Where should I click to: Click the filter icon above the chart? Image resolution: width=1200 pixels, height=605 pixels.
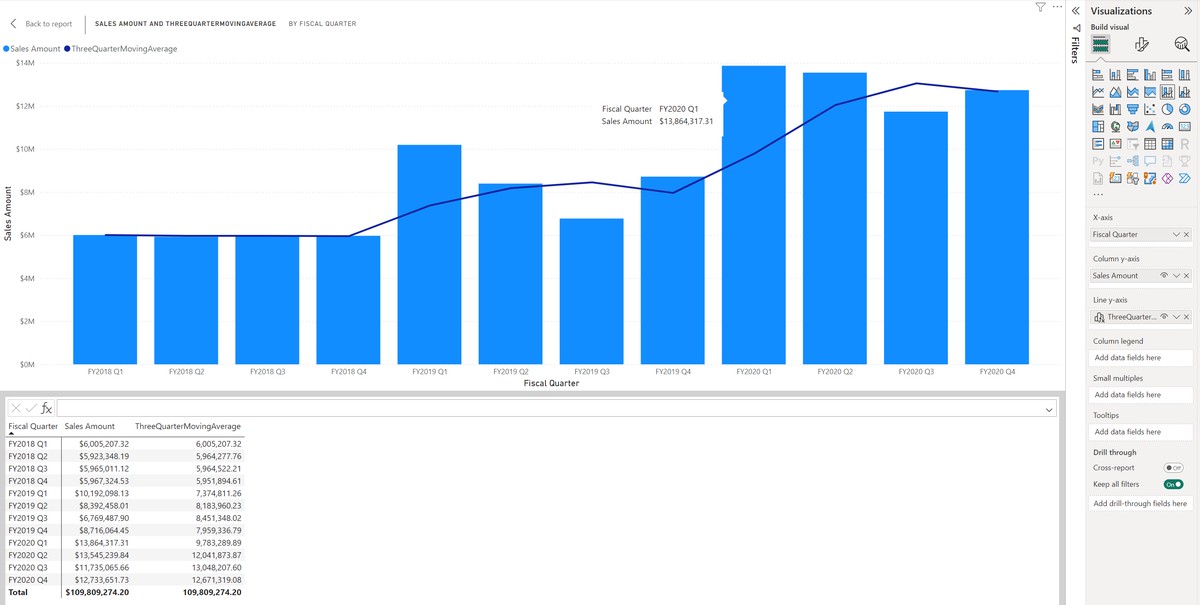coord(1040,8)
